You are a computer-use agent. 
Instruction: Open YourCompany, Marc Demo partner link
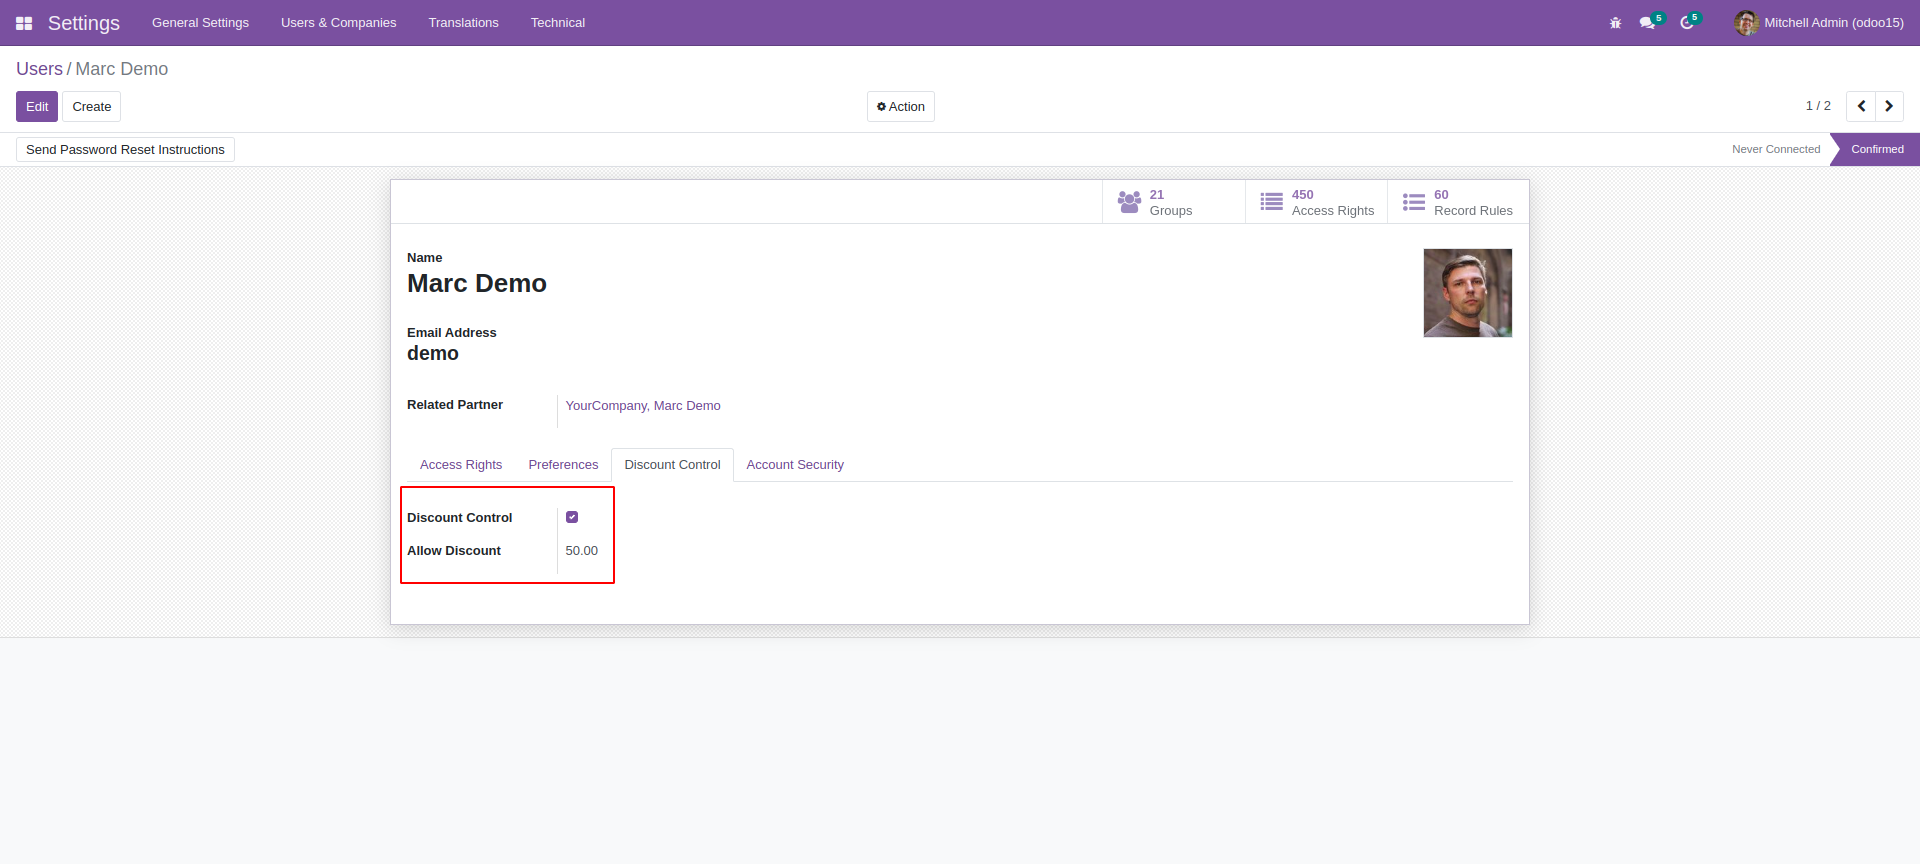[643, 406]
